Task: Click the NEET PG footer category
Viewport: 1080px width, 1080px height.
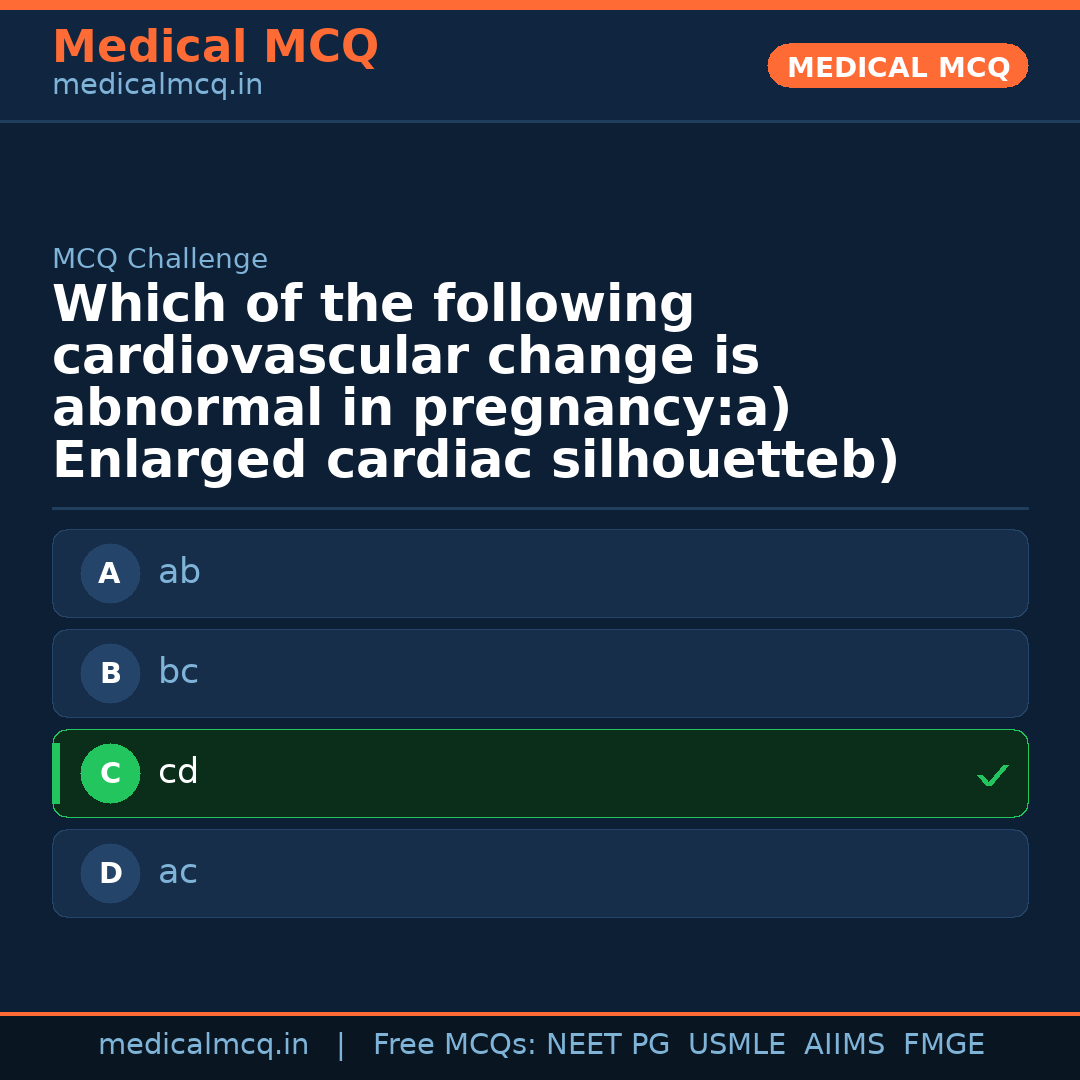Action: pyautogui.click(x=607, y=1043)
